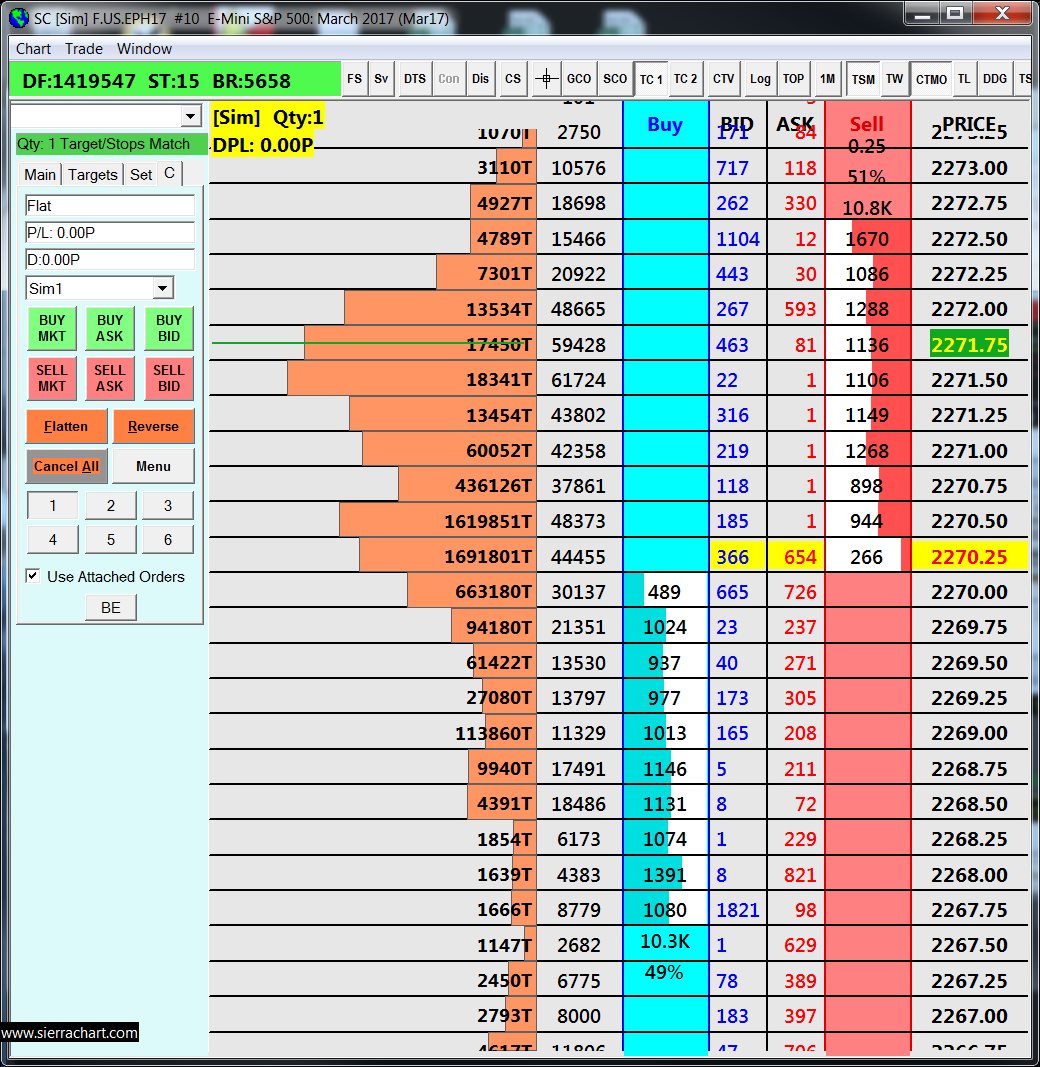Screen dimensions: 1040x1067
Task: Switch to the Main tab
Action: (40, 175)
